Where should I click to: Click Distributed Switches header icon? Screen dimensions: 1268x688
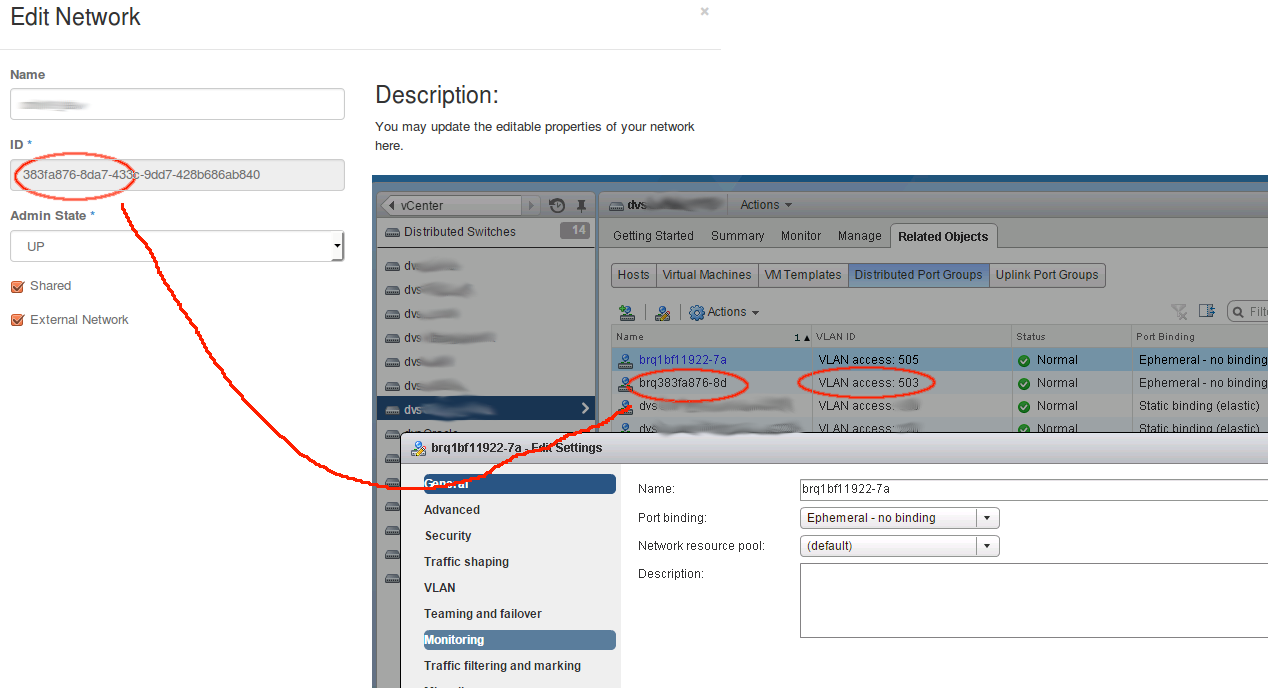click(x=392, y=232)
